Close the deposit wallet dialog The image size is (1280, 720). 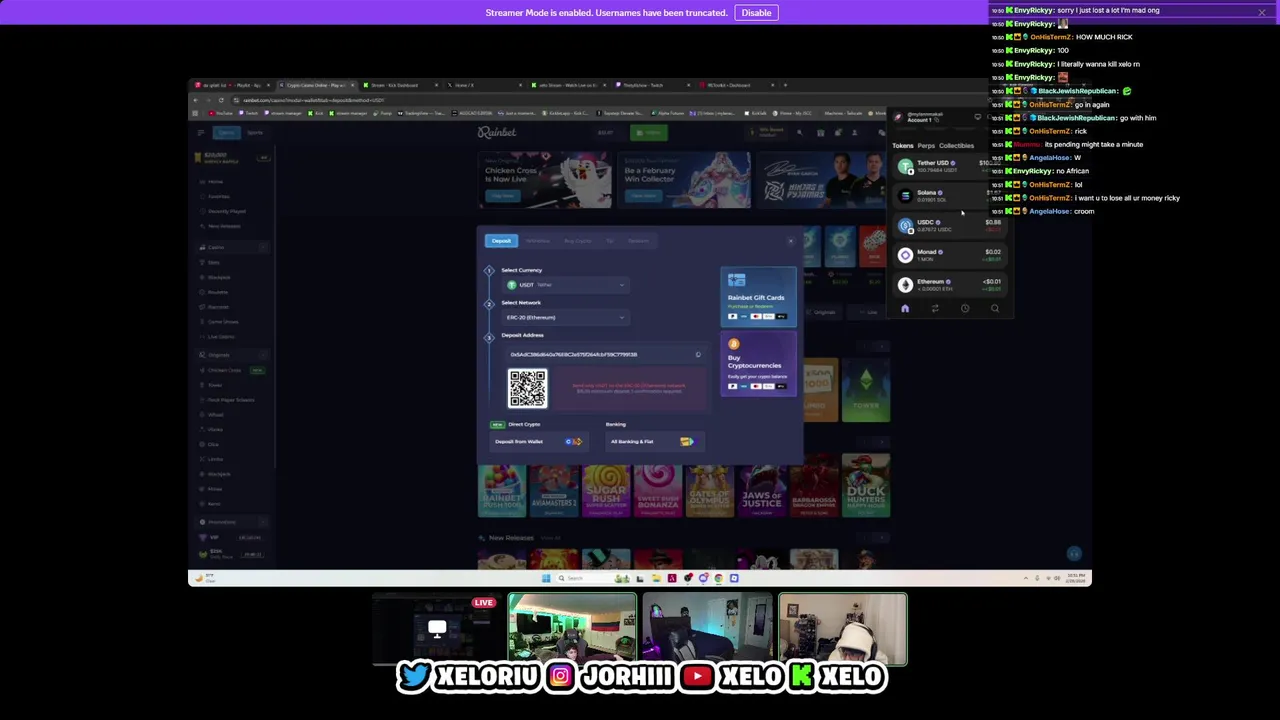pyautogui.click(x=790, y=241)
